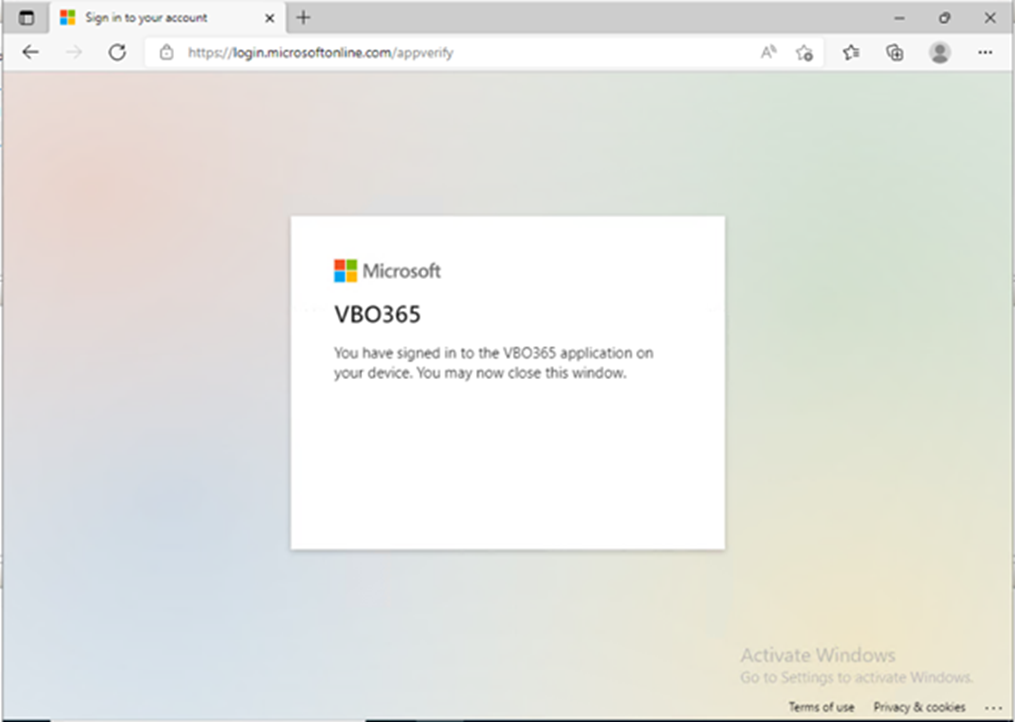Open tab actions menu icon
Screen dimensions: 1015x722
[27, 17]
